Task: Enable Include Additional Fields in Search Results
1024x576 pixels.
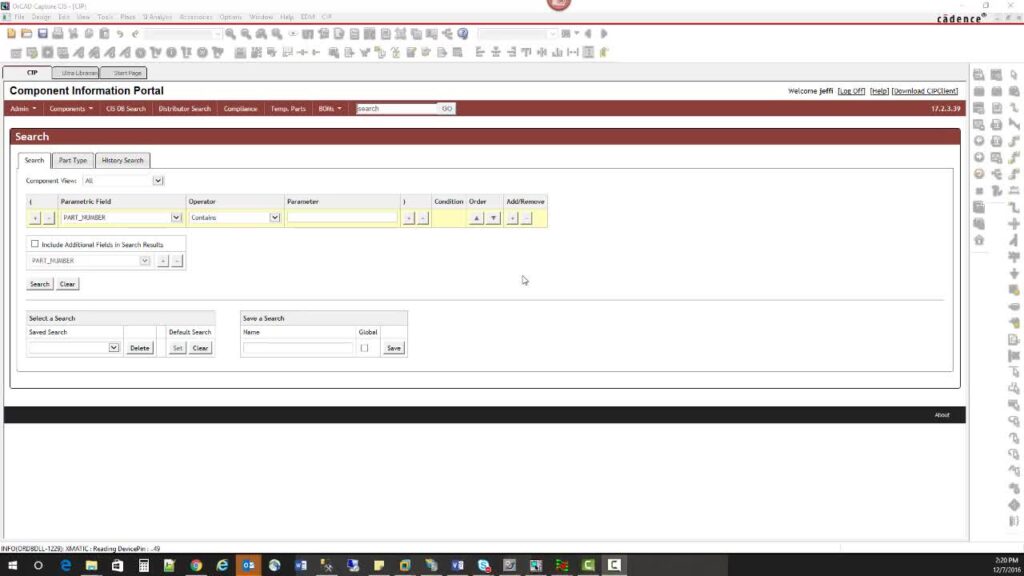Action: coord(35,244)
